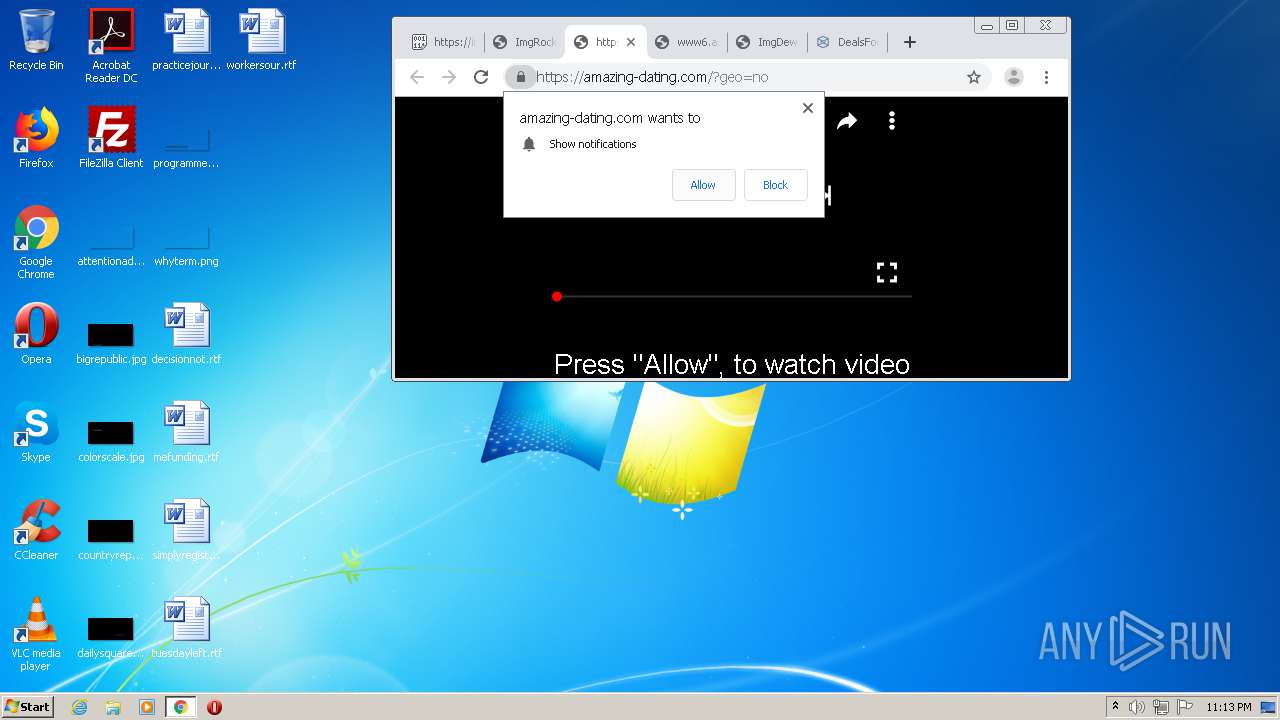1280x720 pixels.
Task: Click the 11:13 PM taskbar clock
Action: click(x=1229, y=707)
